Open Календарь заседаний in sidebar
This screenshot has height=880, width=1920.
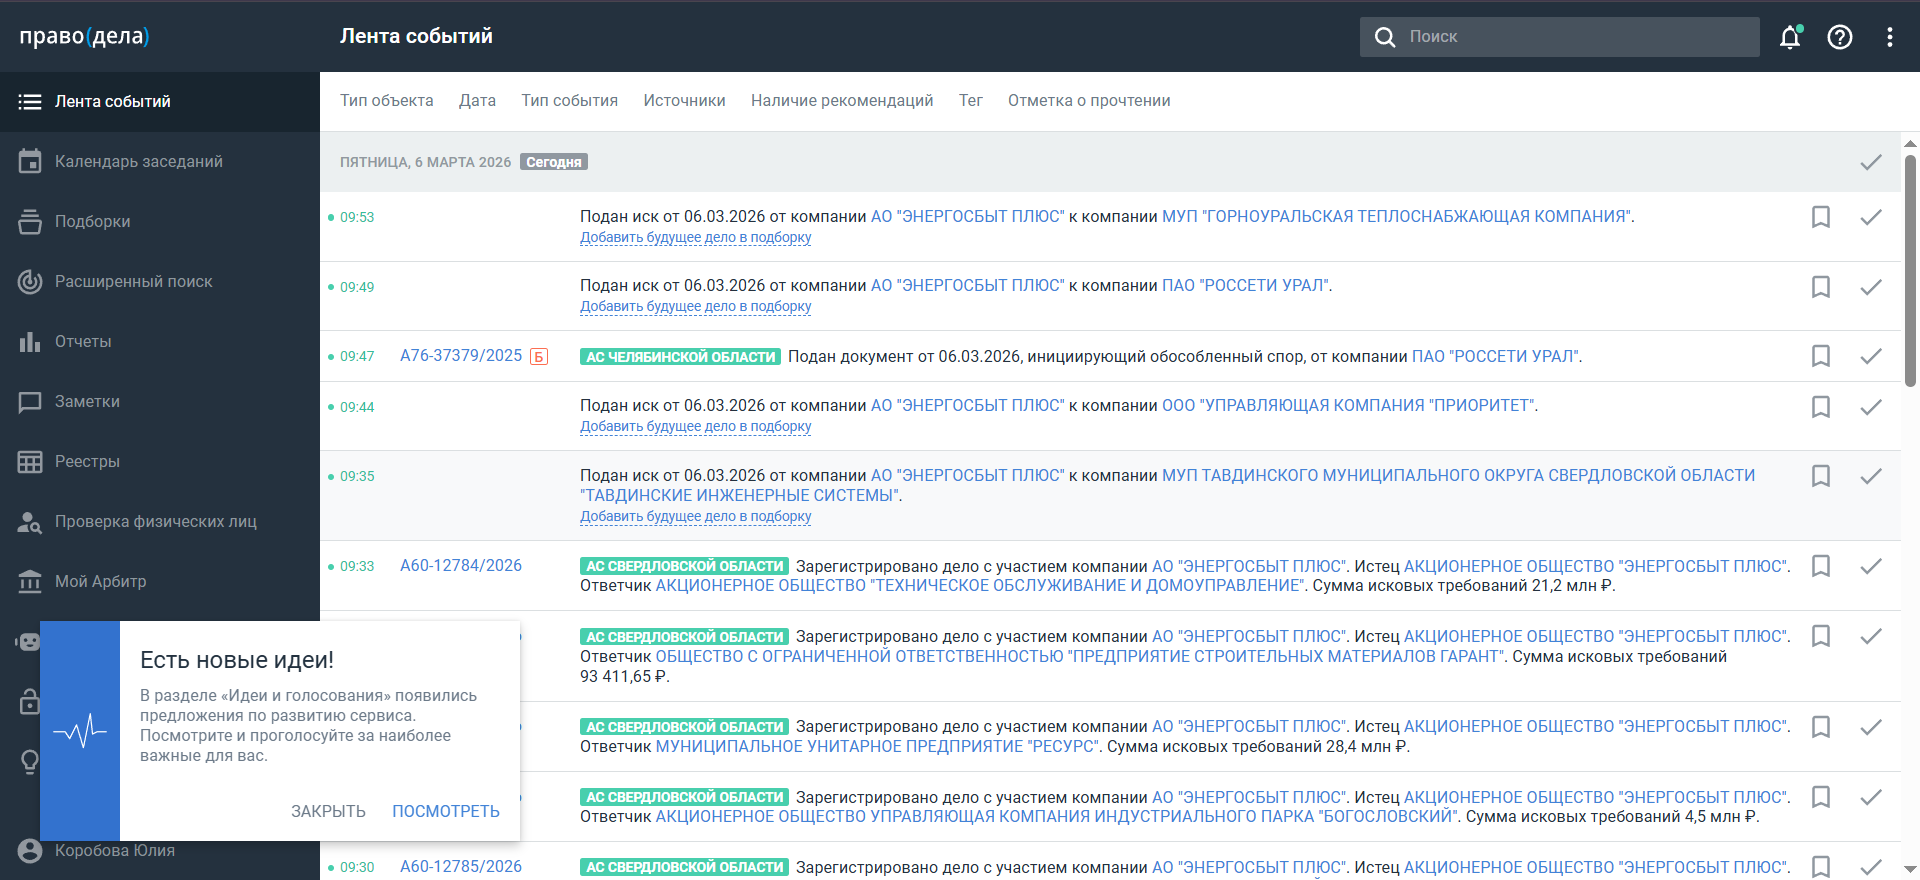(138, 161)
